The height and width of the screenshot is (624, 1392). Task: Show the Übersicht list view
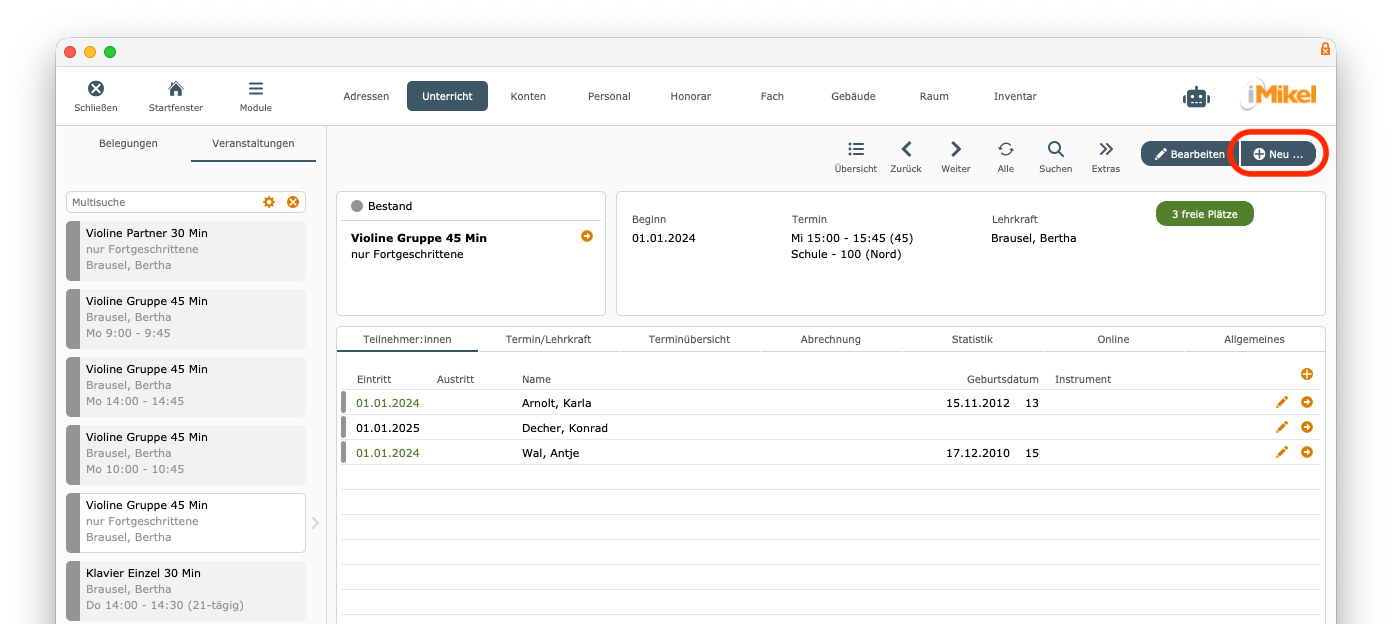[856, 150]
